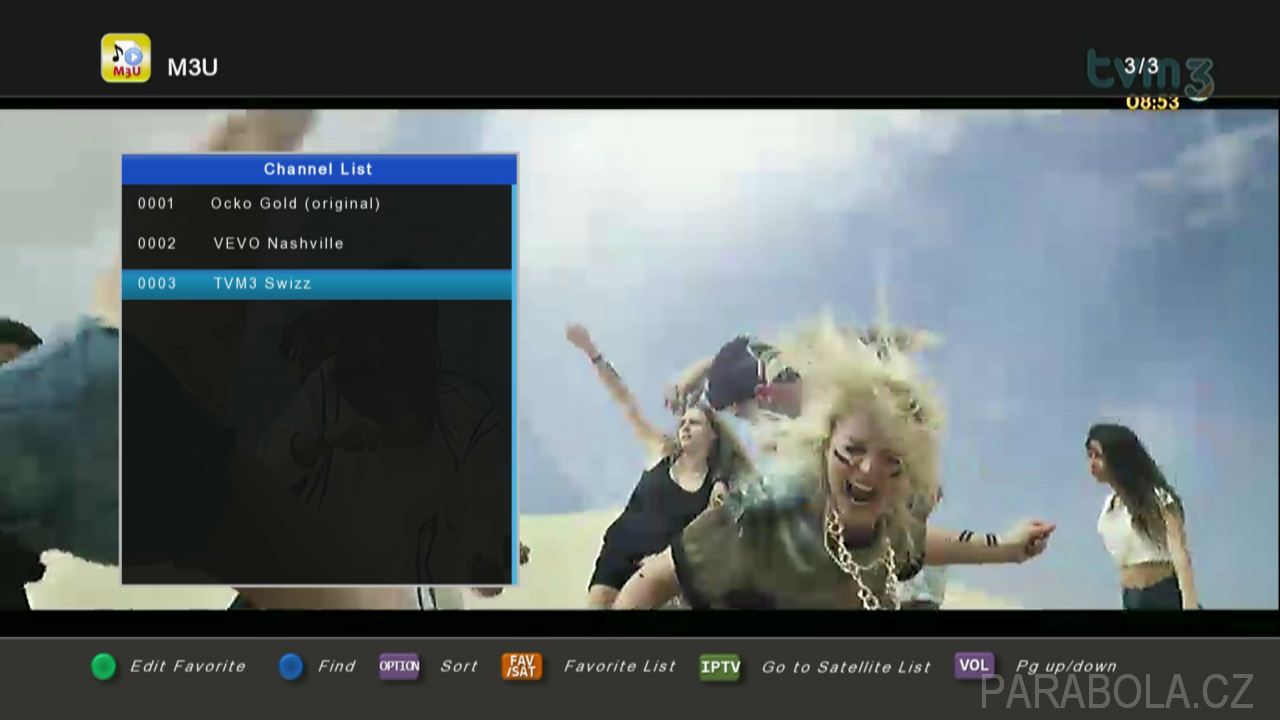This screenshot has width=1280, height=720.
Task: Click the Find label
Action: (x=337, y=666)
